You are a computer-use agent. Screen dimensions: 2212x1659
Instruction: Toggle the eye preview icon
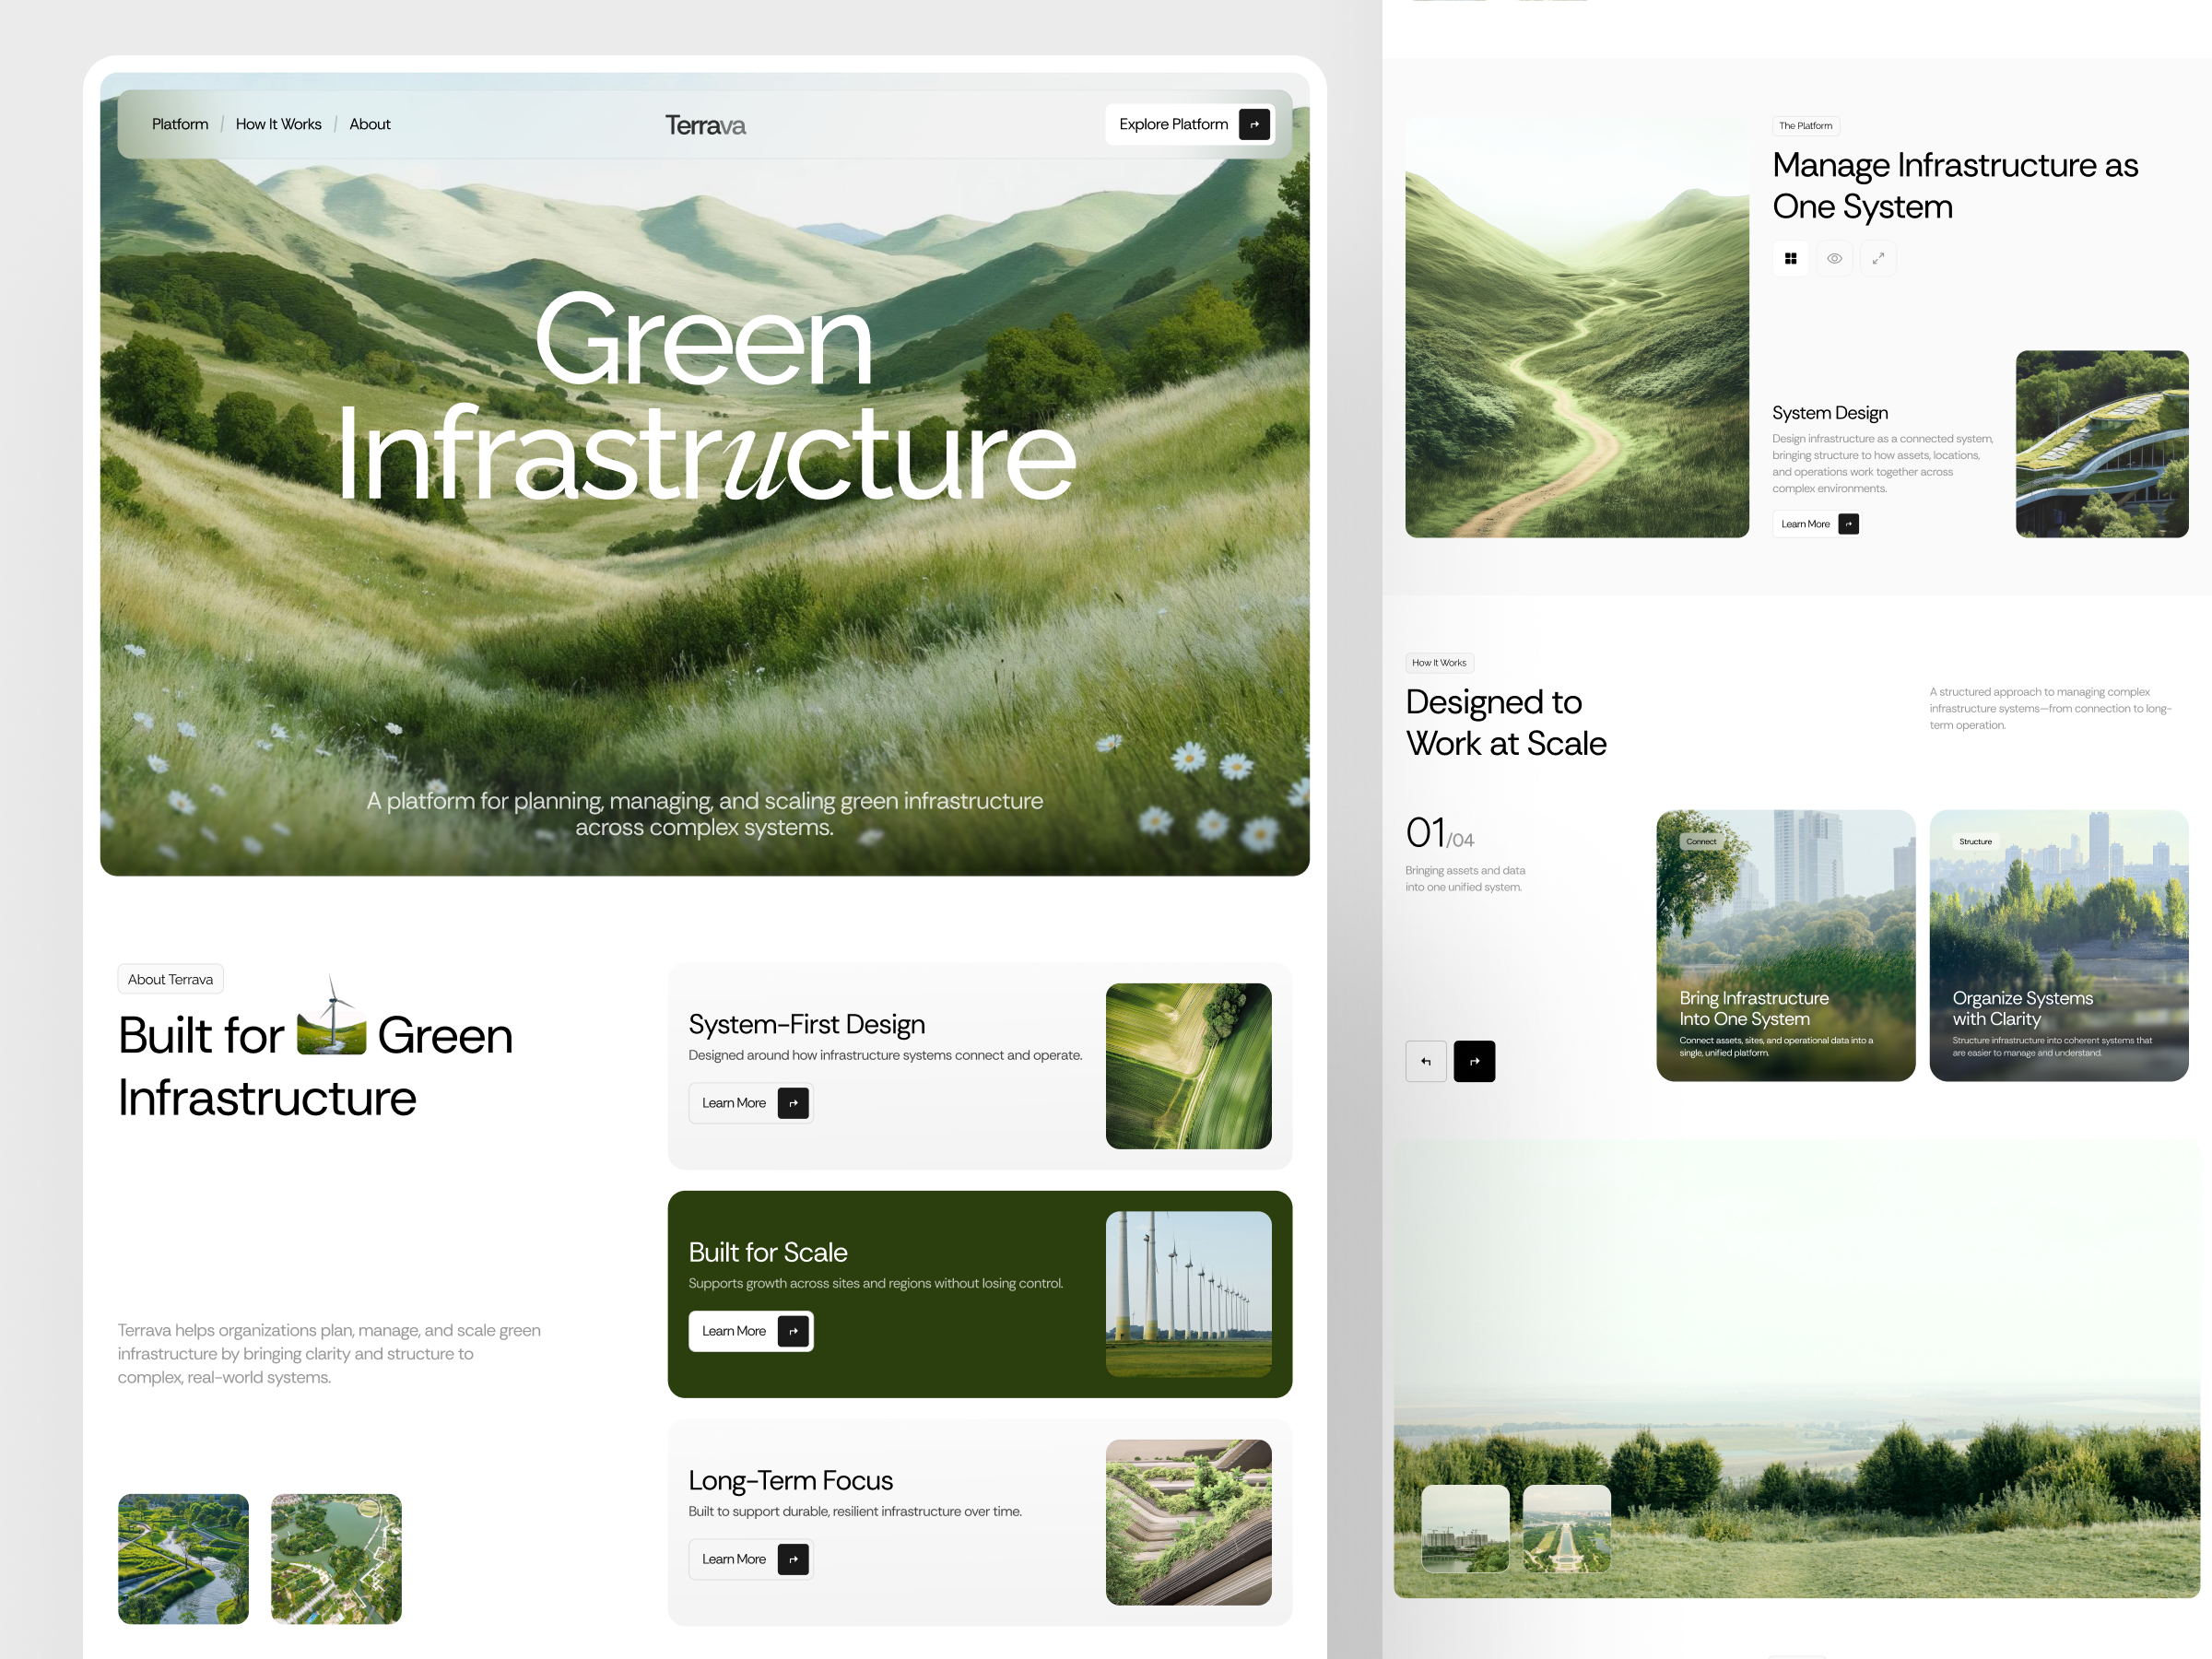pyautogui.click(x=1834, y=258)
